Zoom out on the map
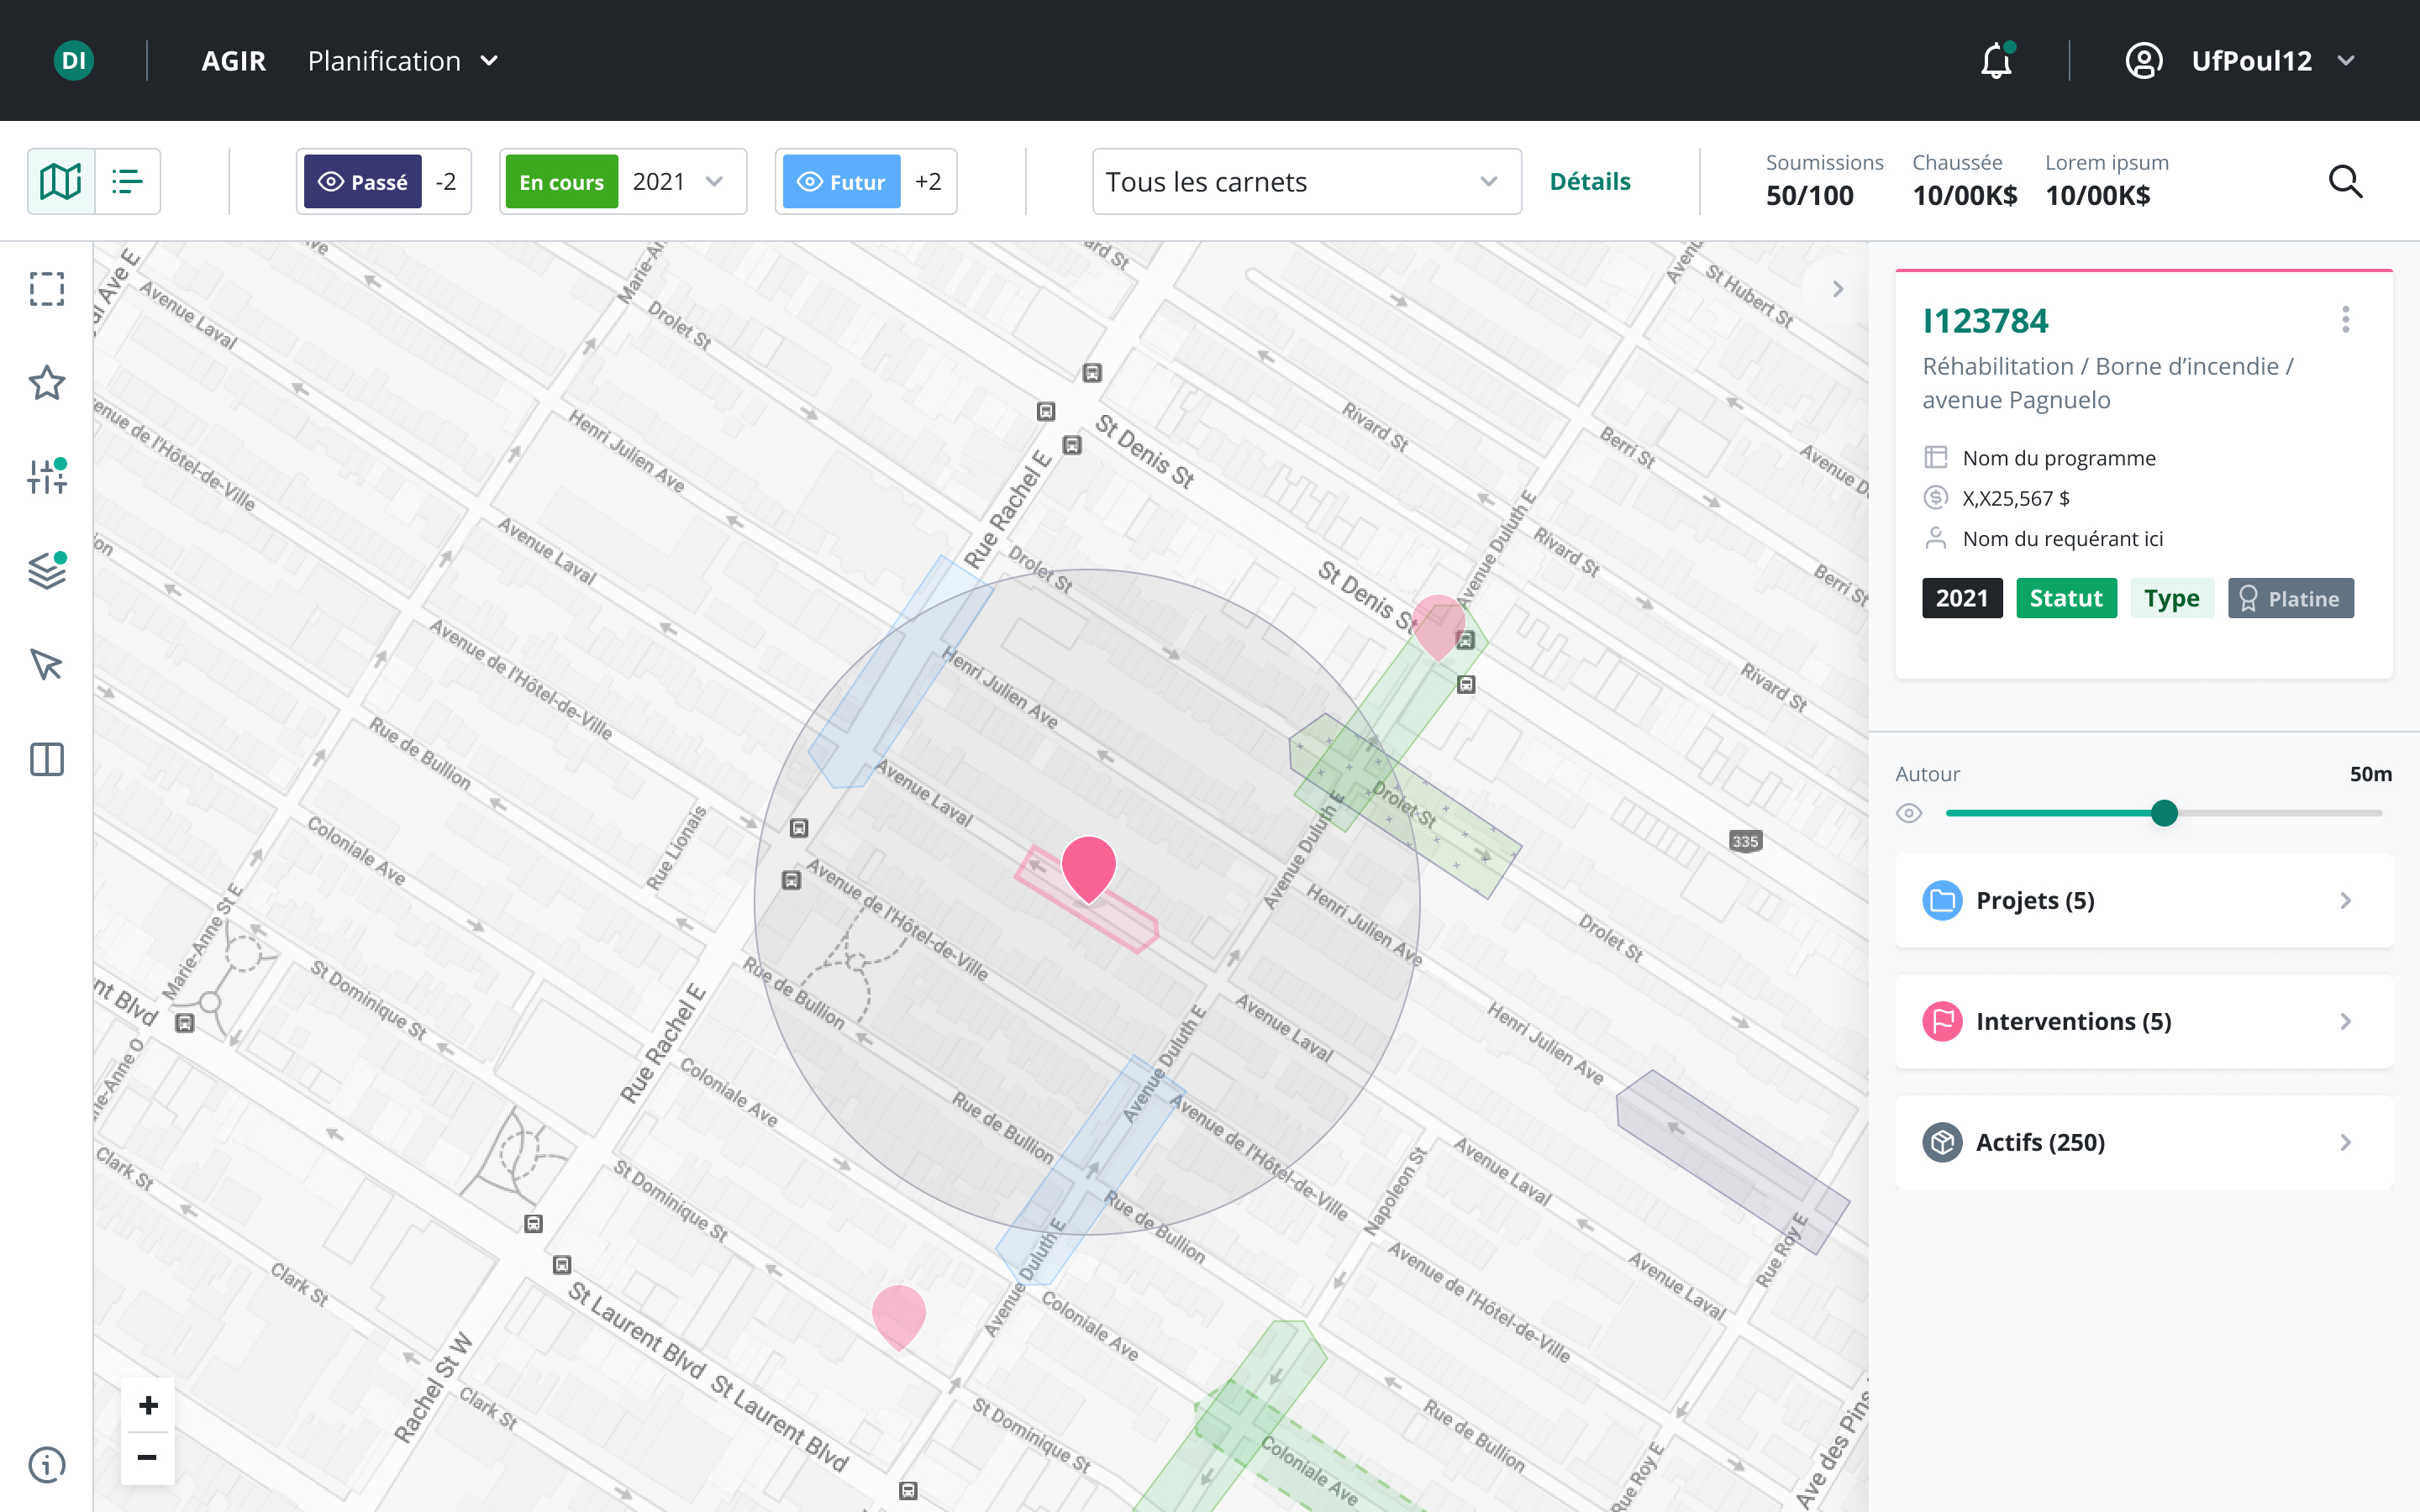Viewport: 2420px width, 1512px height. pos(148,1458)
